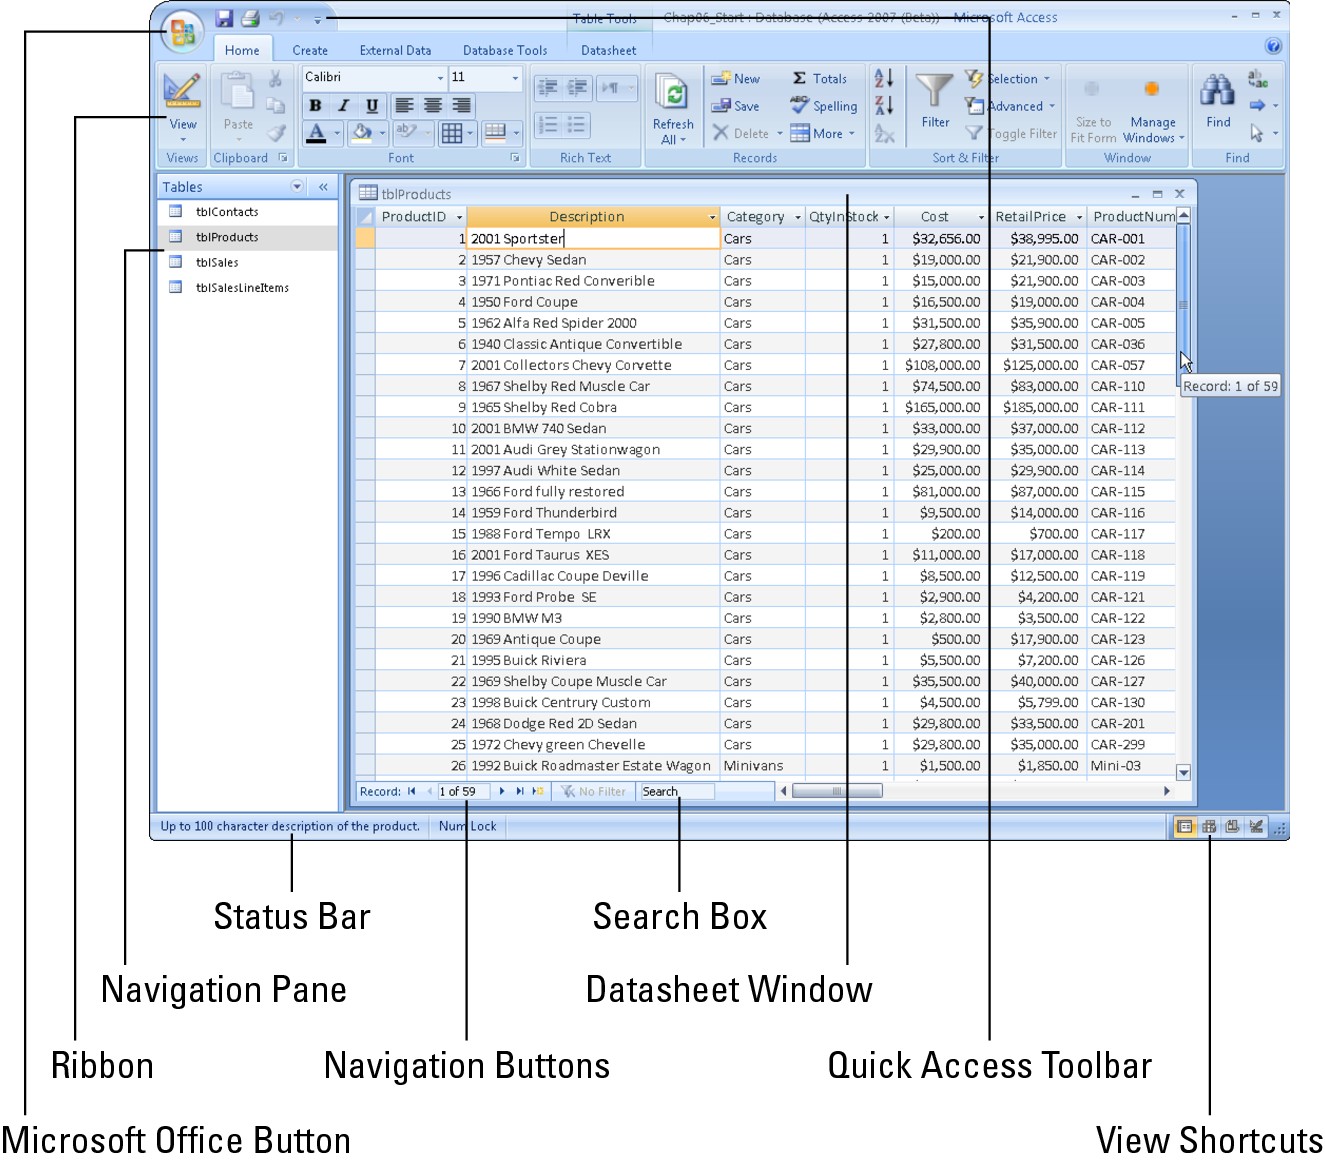Click the Alternate Fill/Back Color icon
This screenshot has height=1162, width=1325.
click(x=494, y=132)
